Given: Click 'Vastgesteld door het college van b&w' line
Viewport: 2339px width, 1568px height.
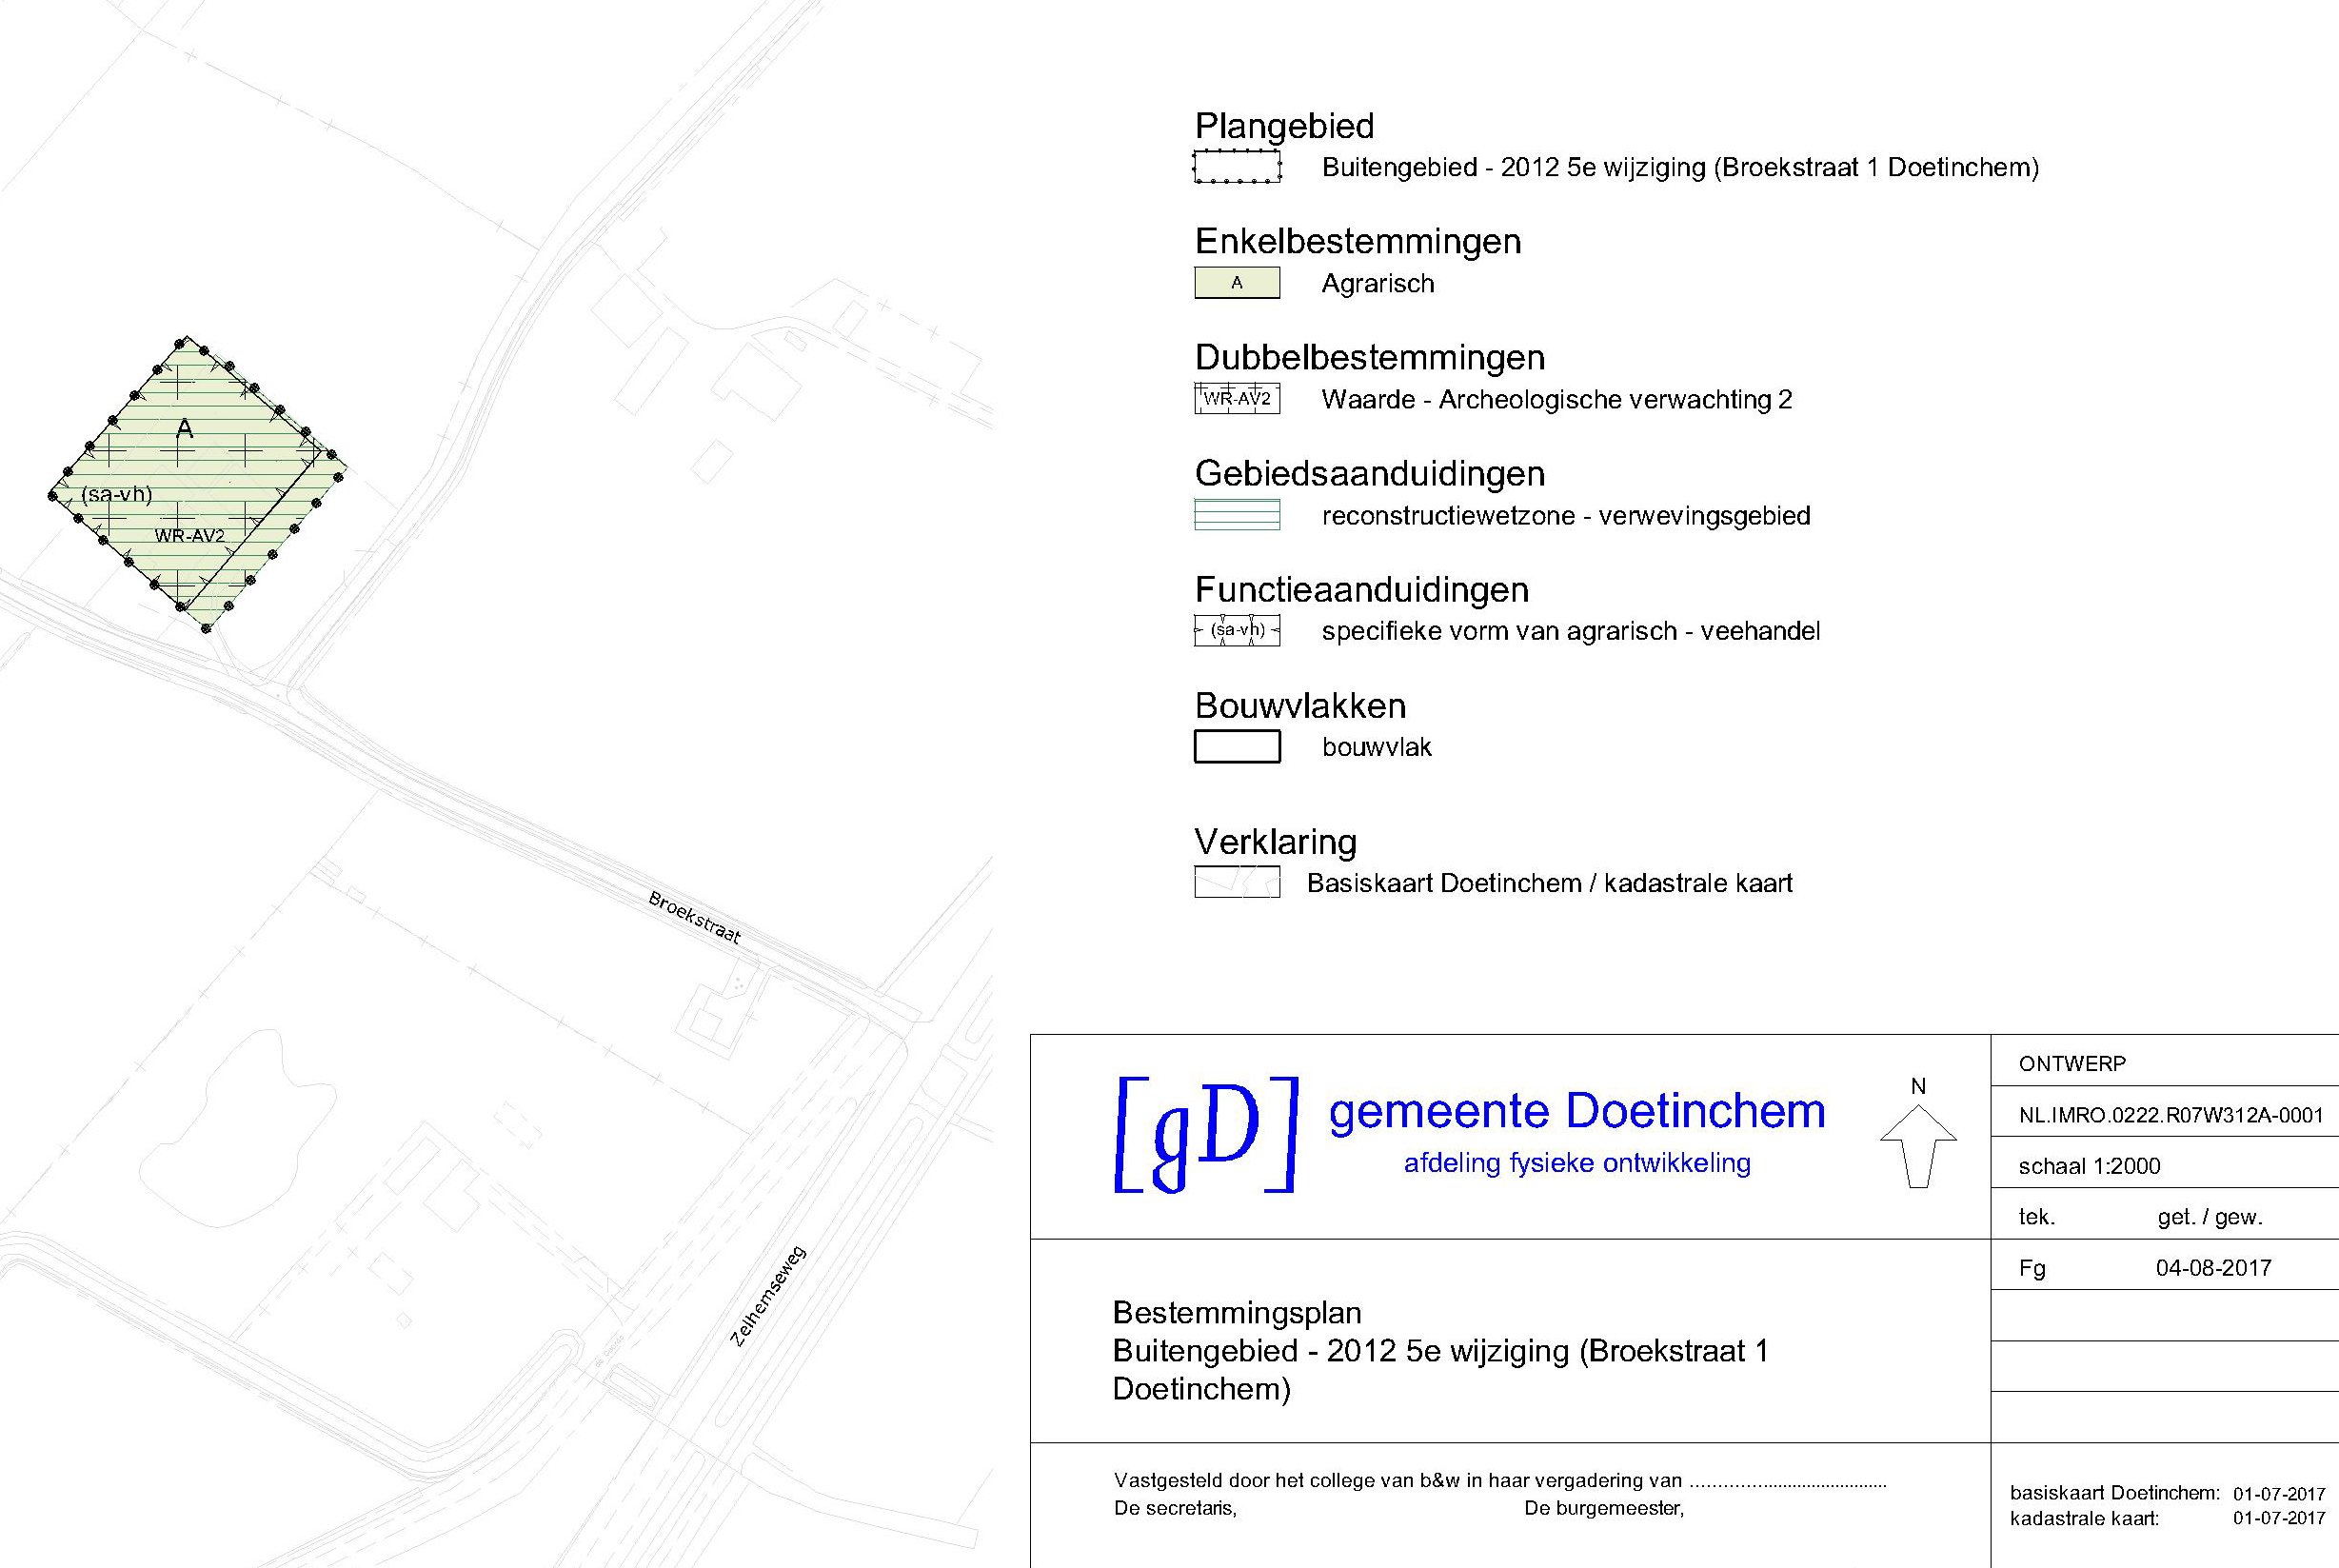Looking at the screenshot, I should [1500, 1480].
